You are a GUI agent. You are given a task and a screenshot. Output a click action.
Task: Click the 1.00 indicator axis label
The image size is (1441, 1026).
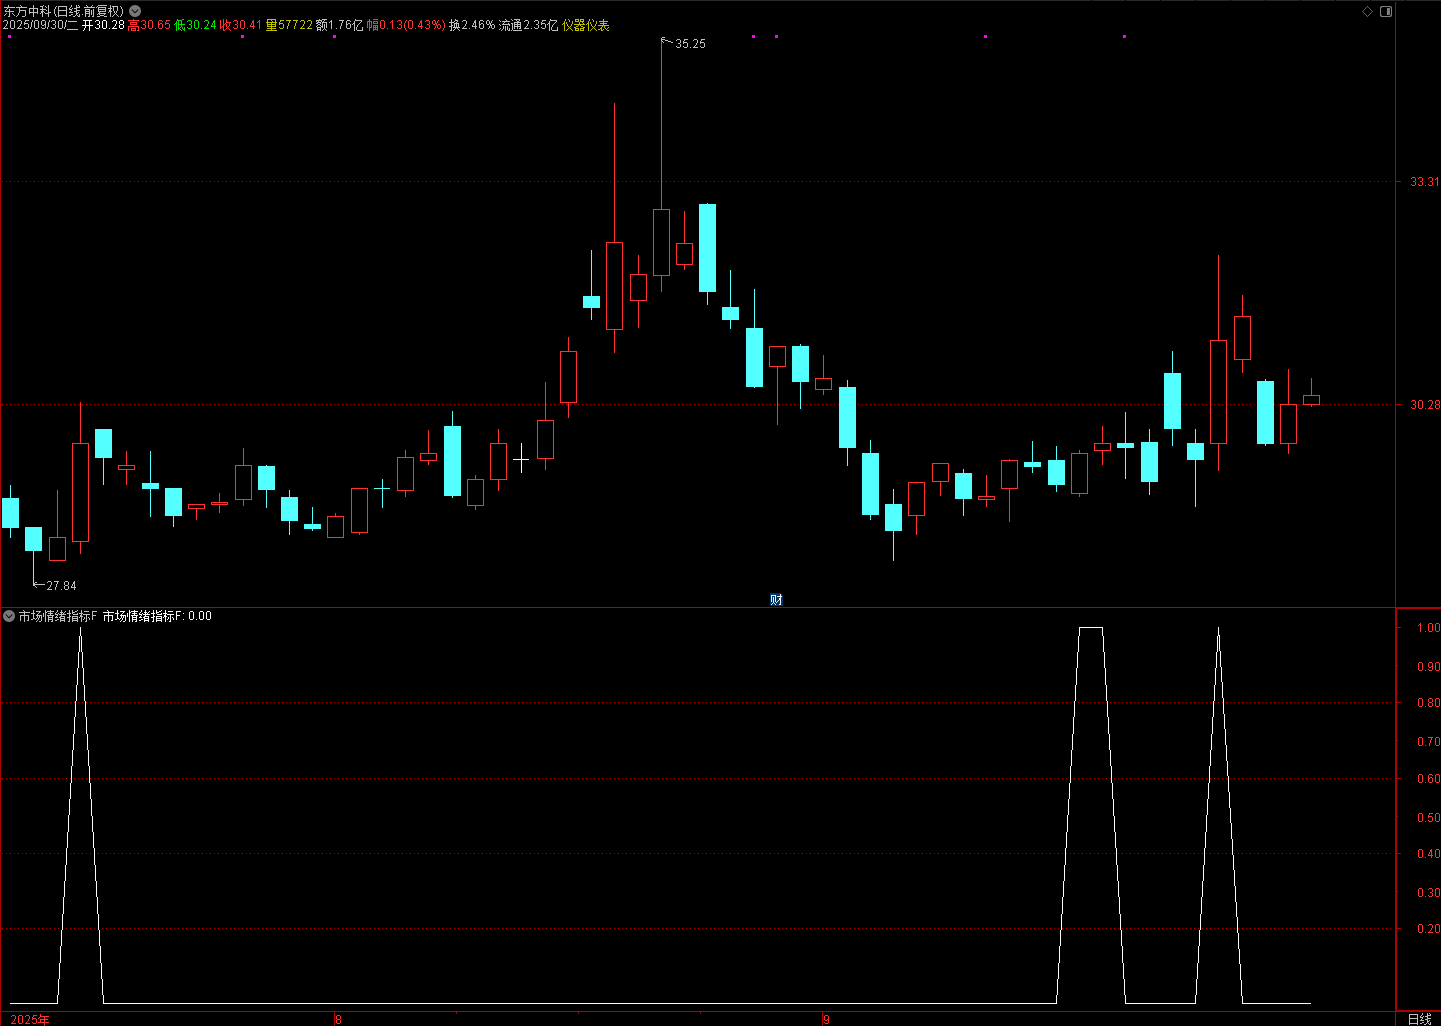[x=1428, y=628]
